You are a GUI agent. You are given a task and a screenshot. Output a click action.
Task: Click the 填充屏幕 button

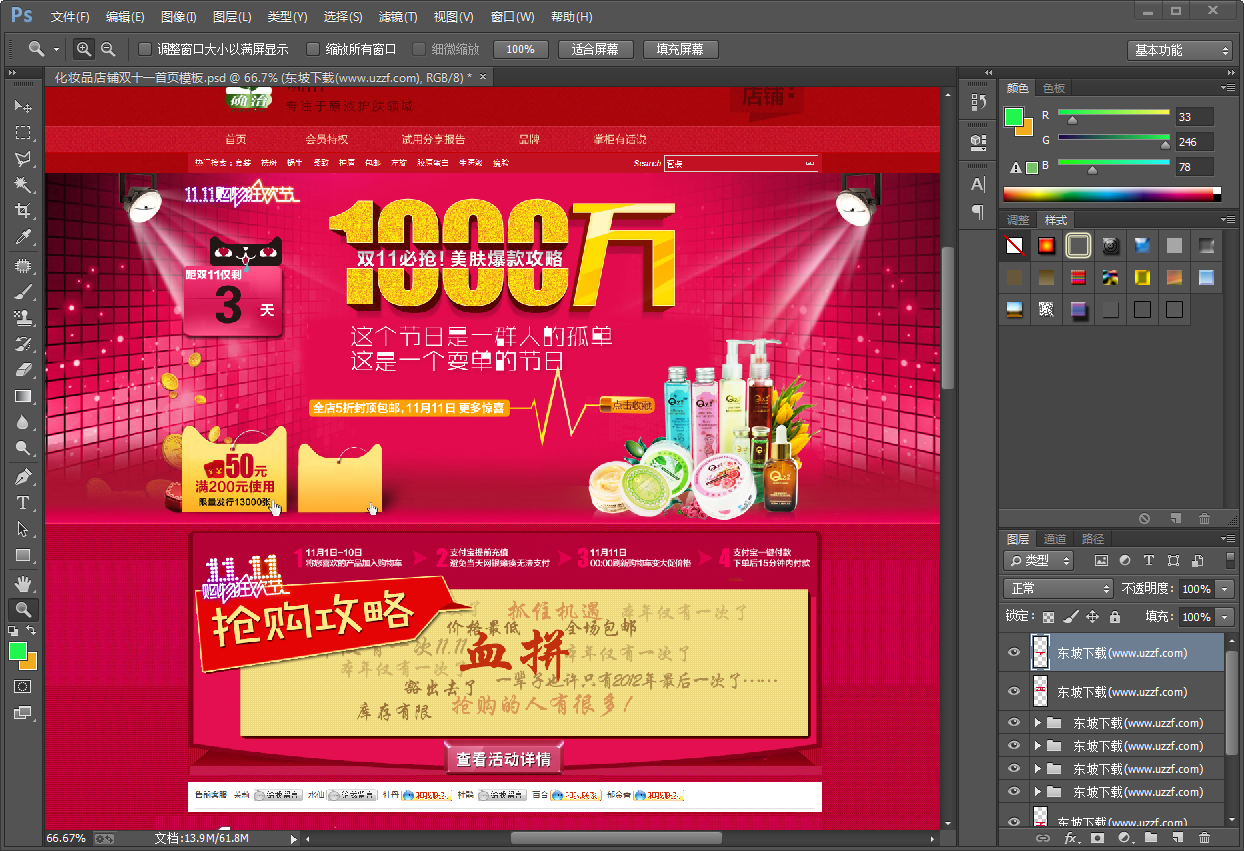tap(679, 49)
